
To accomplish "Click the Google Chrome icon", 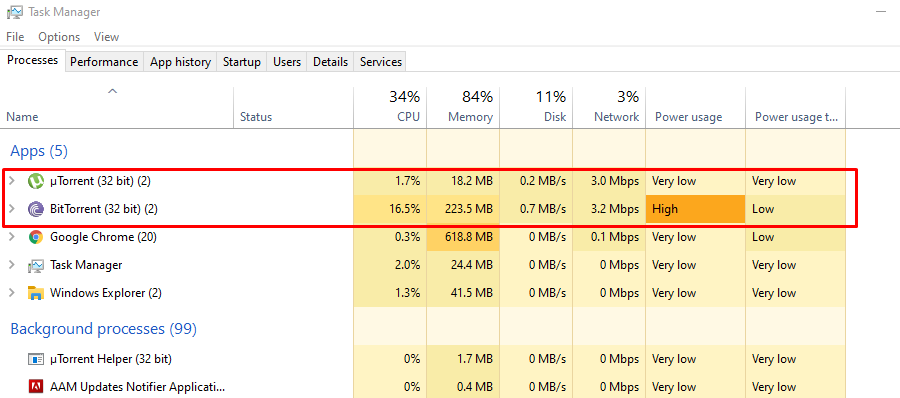I will [36, 237].
